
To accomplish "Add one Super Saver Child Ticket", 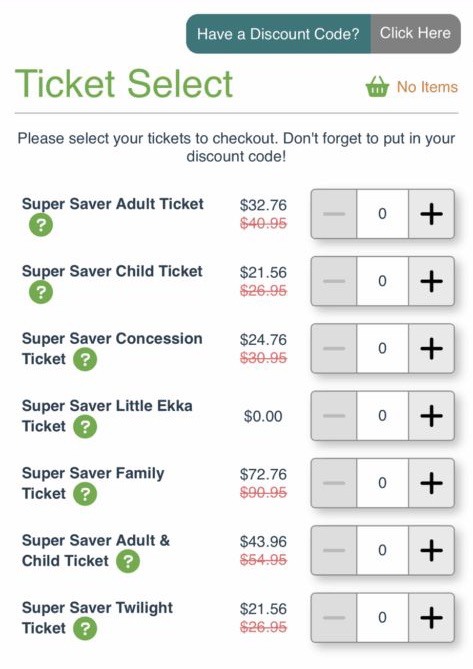I will 431,281.
